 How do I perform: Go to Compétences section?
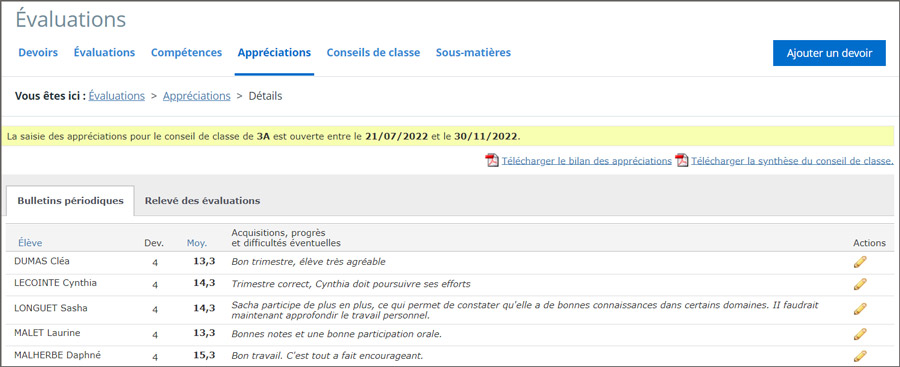pos(187,53)
